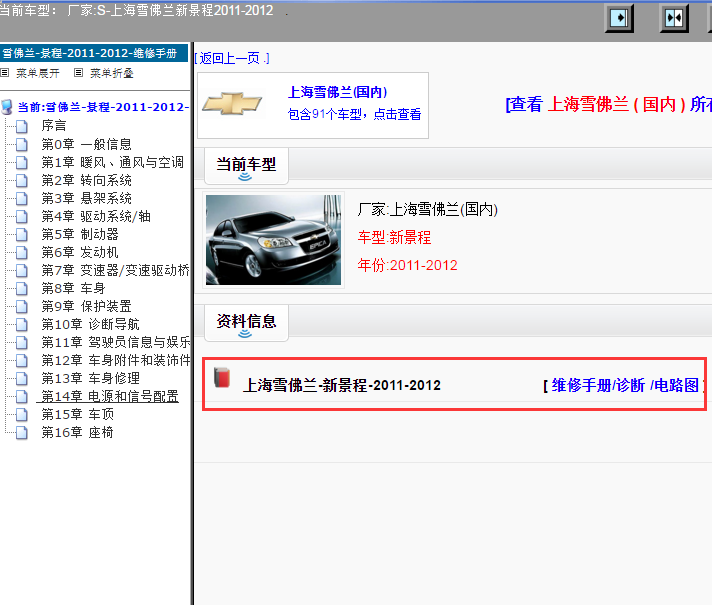Open 第11章 驾驶员信息与娱乐
The width and height of the screenshot is (712, 605).
(x=115, y=342)
